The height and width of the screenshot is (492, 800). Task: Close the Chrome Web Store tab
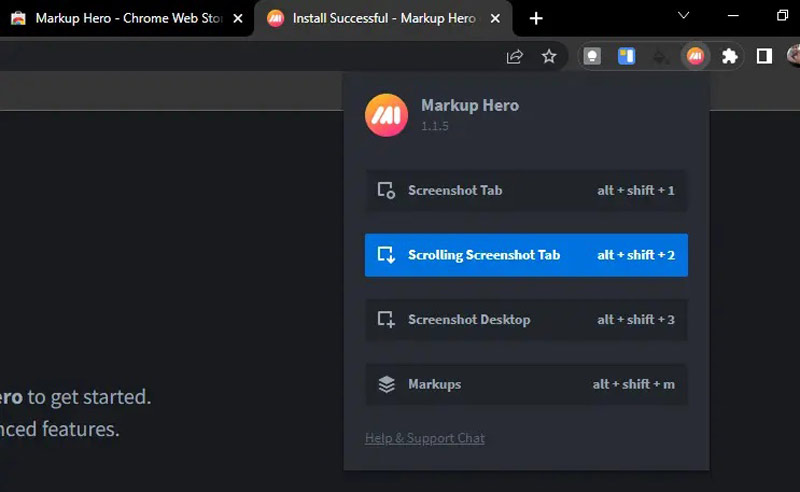tap(238, 18)
